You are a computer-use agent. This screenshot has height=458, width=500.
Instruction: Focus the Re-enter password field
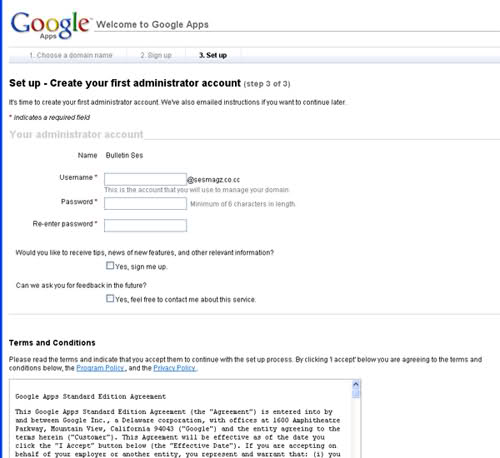coord(145,225)
